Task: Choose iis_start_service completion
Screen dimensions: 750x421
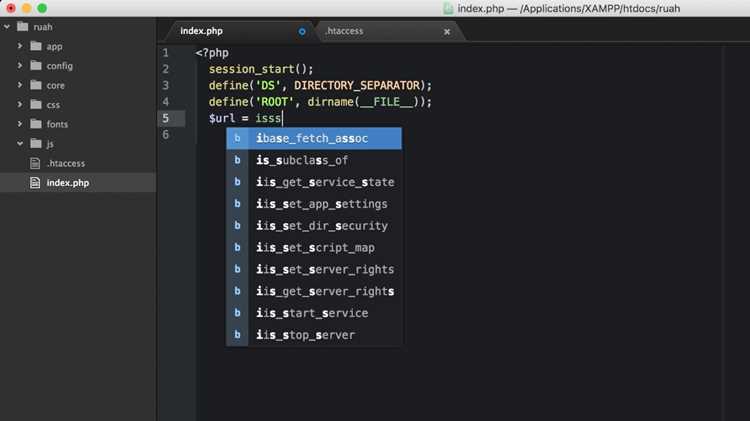Action: (x=314, y=313)
